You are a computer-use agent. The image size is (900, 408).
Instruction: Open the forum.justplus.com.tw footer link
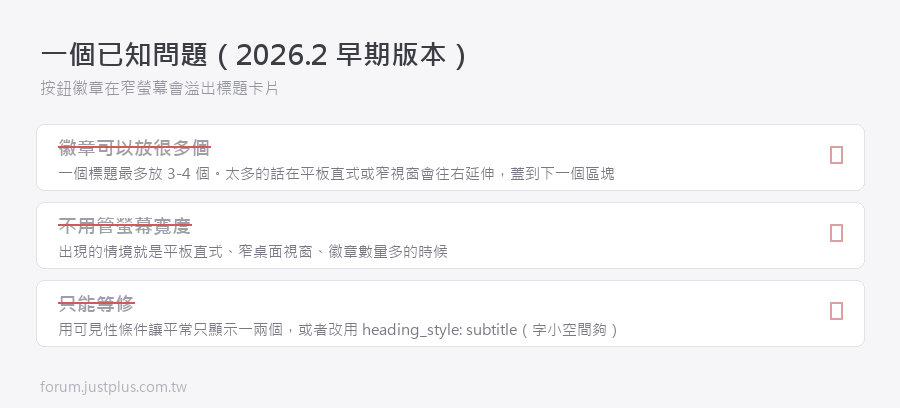pos(114,387)
